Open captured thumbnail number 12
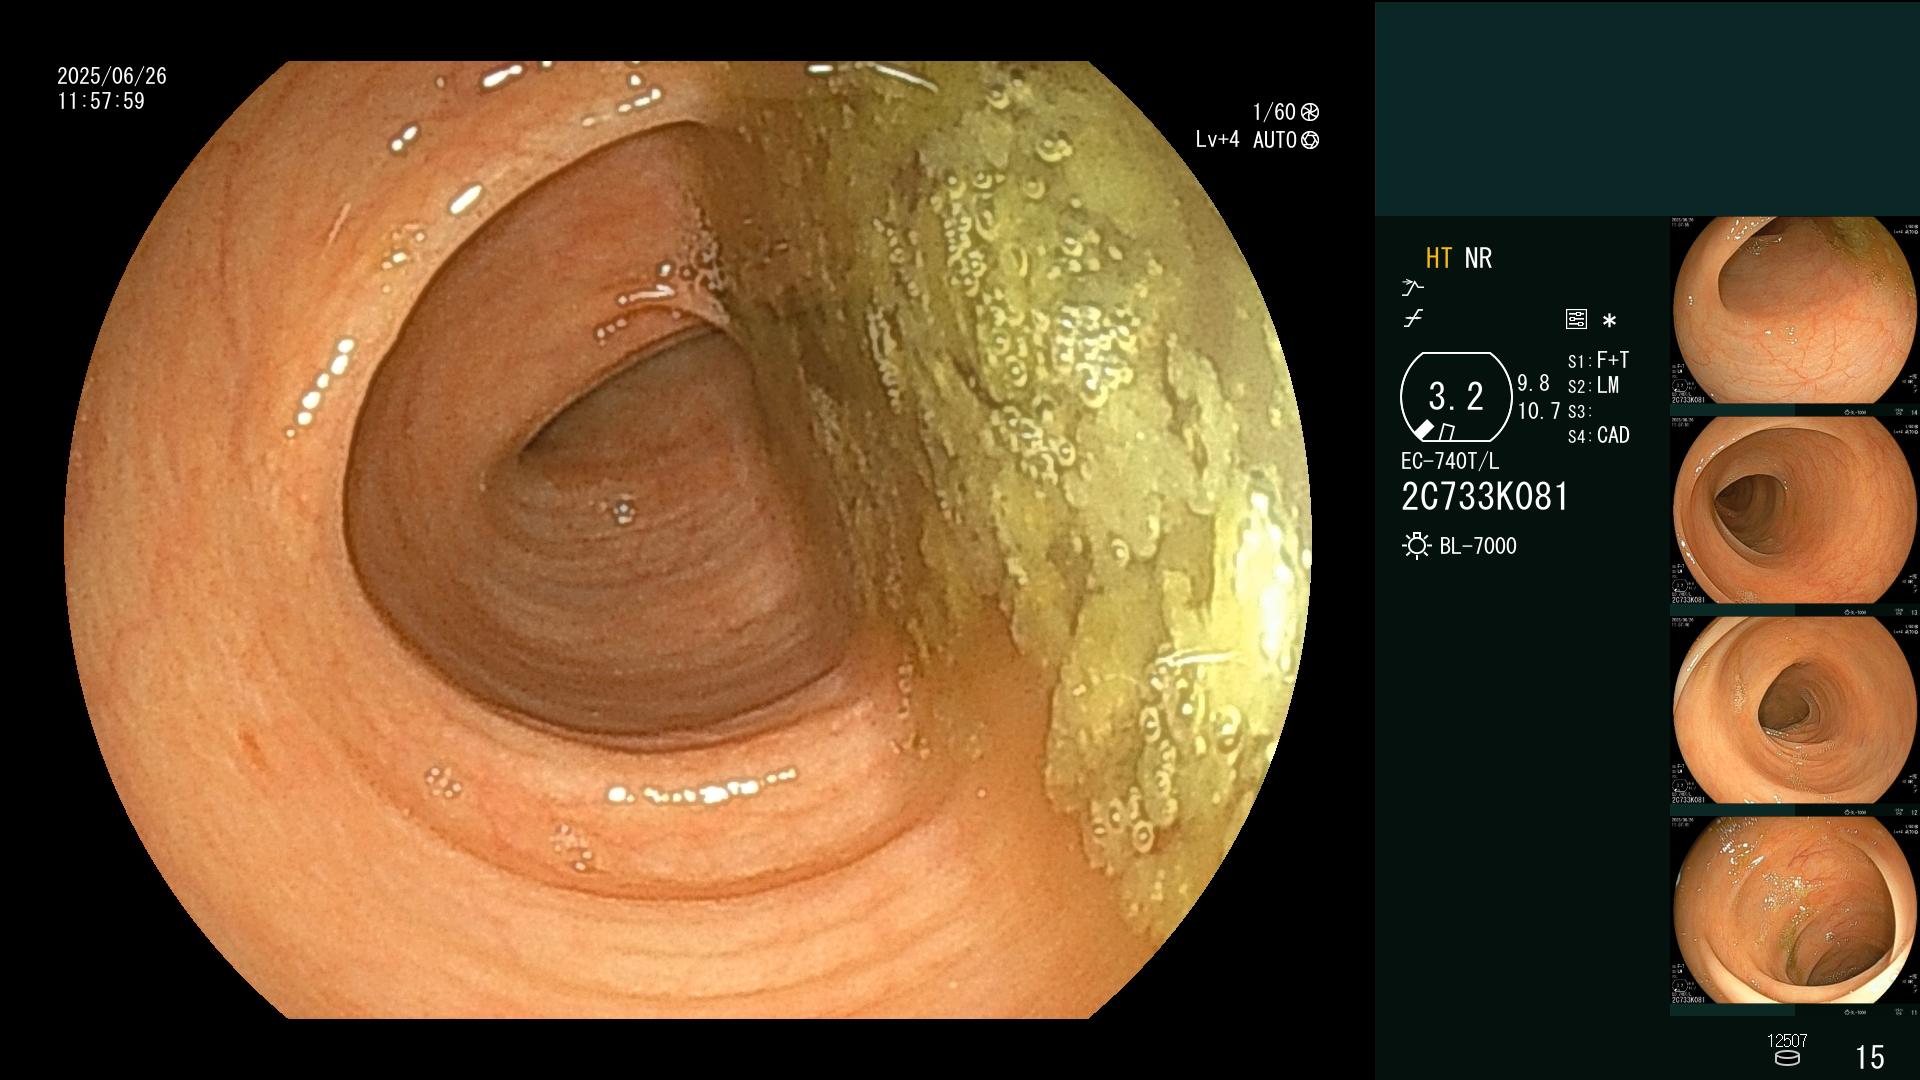The image size is (1920, 1080). pos(1795,710)
